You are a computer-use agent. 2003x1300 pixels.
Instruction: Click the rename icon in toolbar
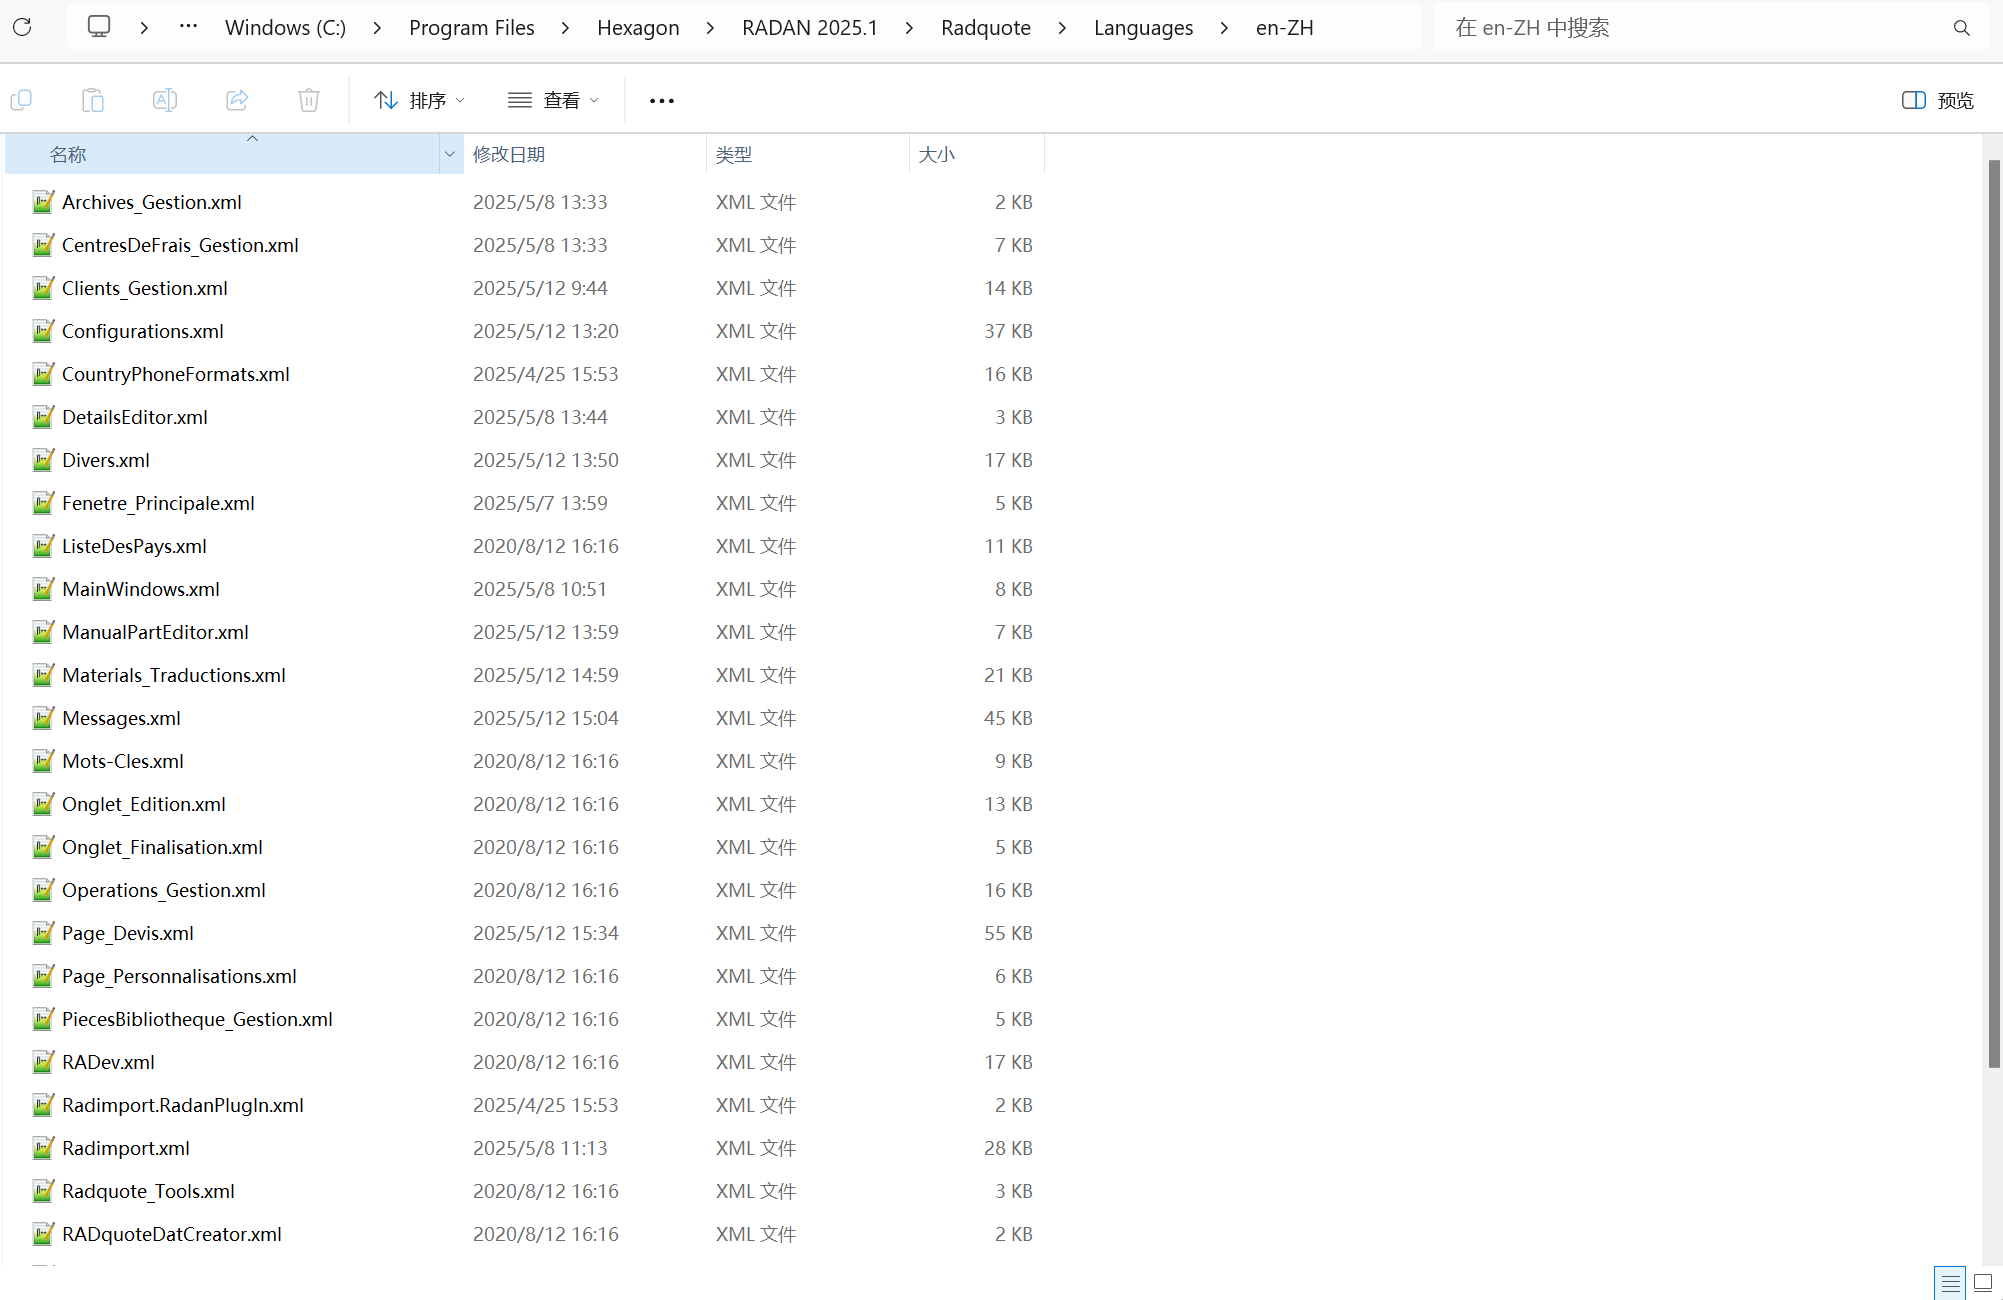coord(165,100)
